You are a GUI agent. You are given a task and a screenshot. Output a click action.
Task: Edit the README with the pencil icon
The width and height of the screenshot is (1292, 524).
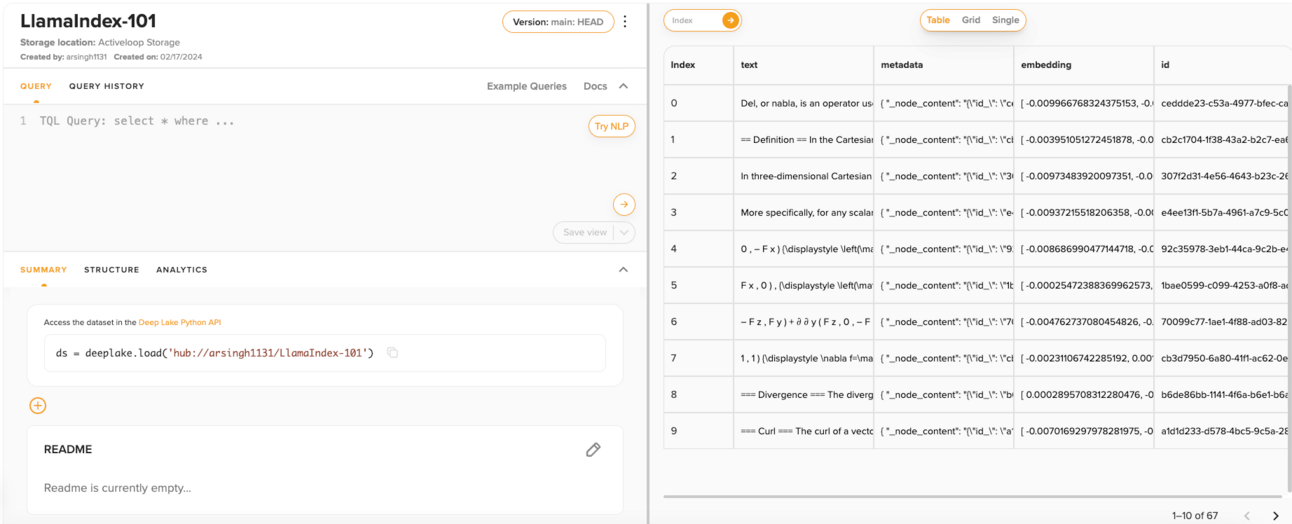pyautogui.click(x=593, y=450)
